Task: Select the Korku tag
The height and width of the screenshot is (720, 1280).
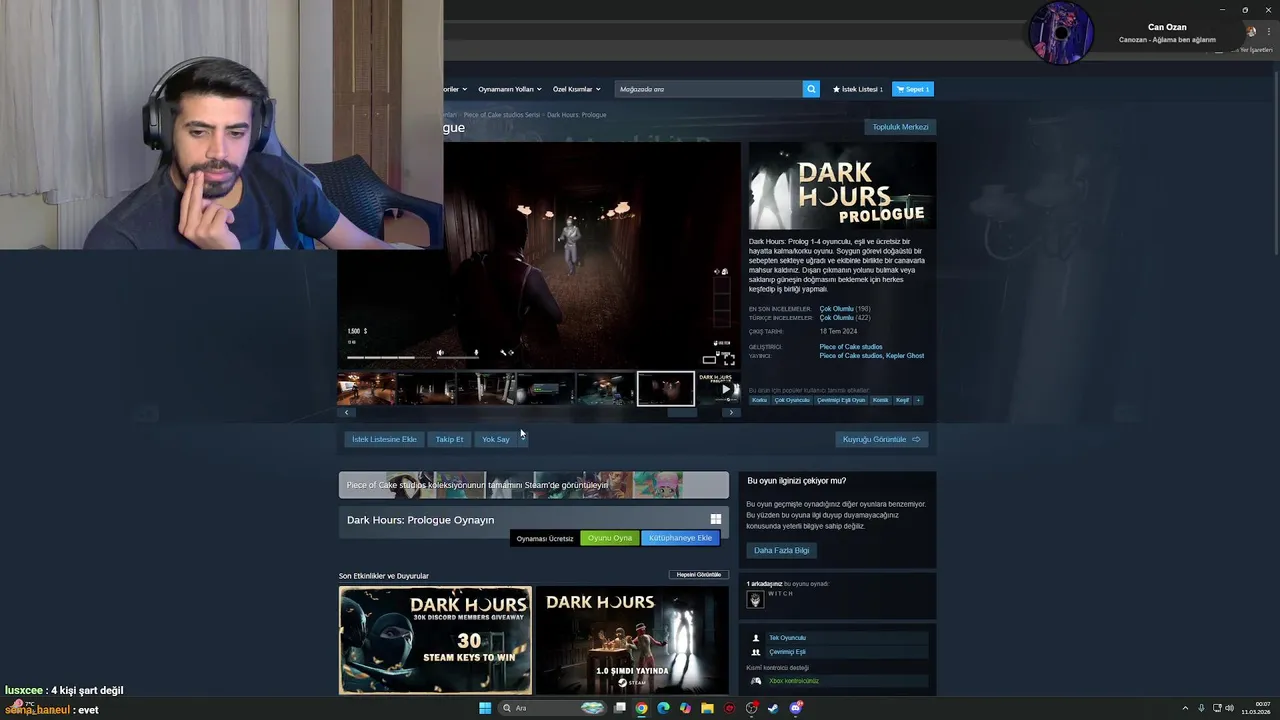Action: [760, 400]
